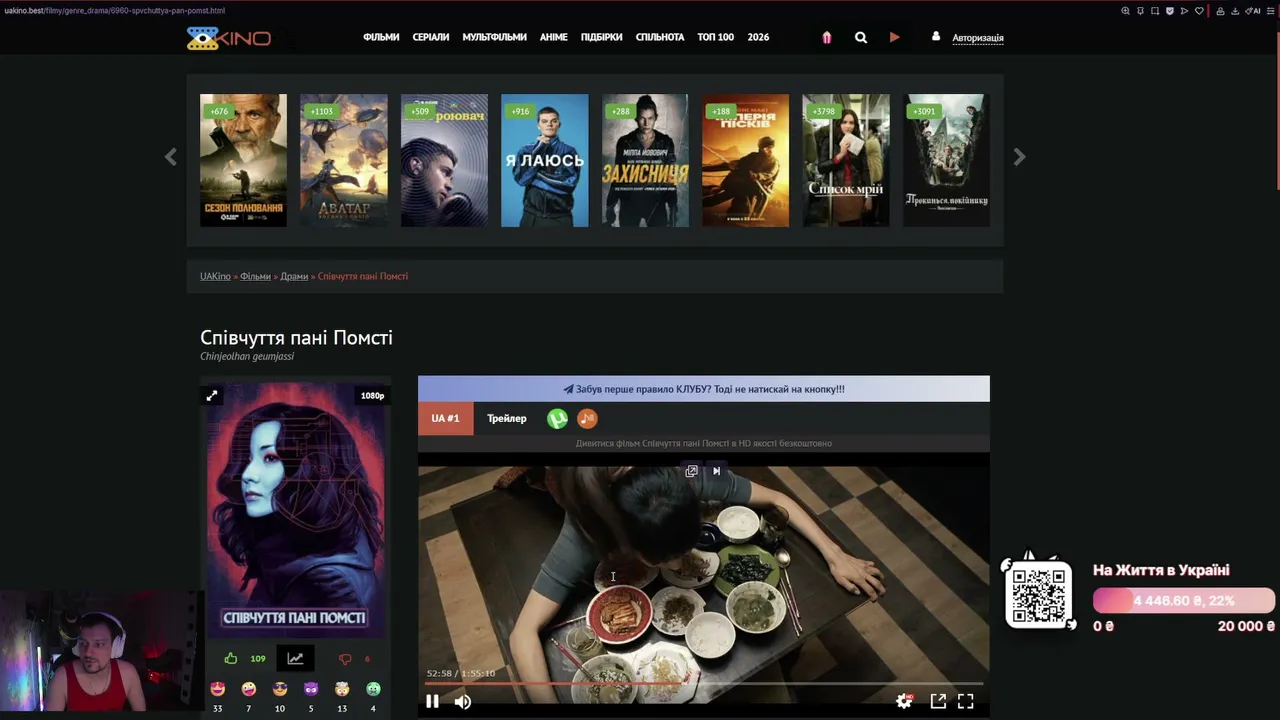The image size is (1280, 720).
Task: Open the Захисниця poster
Action: [645, 160]
